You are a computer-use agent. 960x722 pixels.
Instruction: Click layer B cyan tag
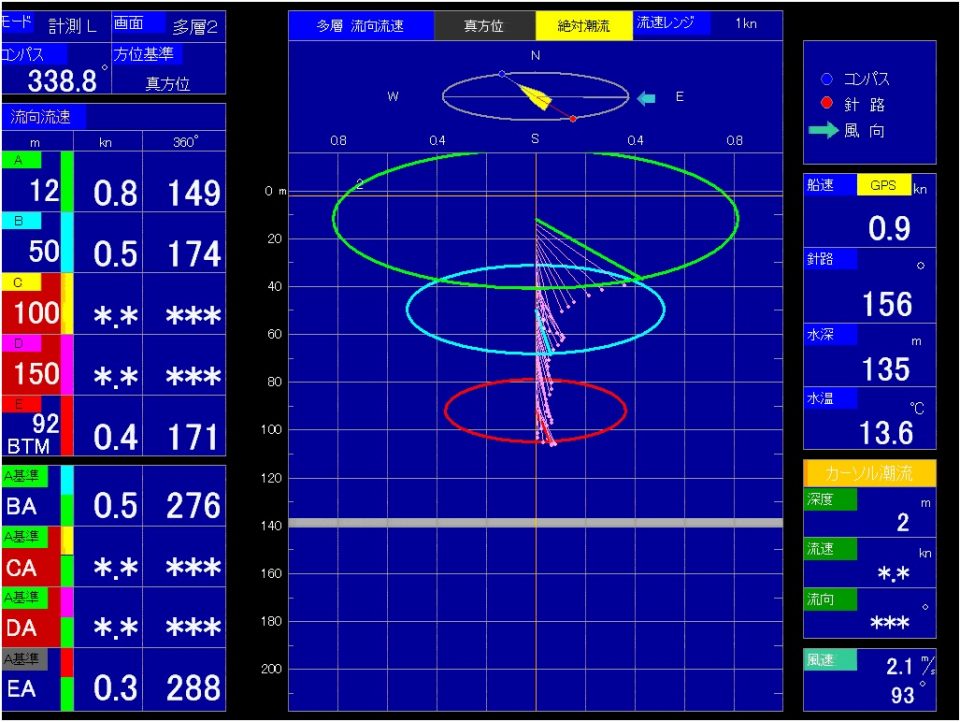pos(21,220)
